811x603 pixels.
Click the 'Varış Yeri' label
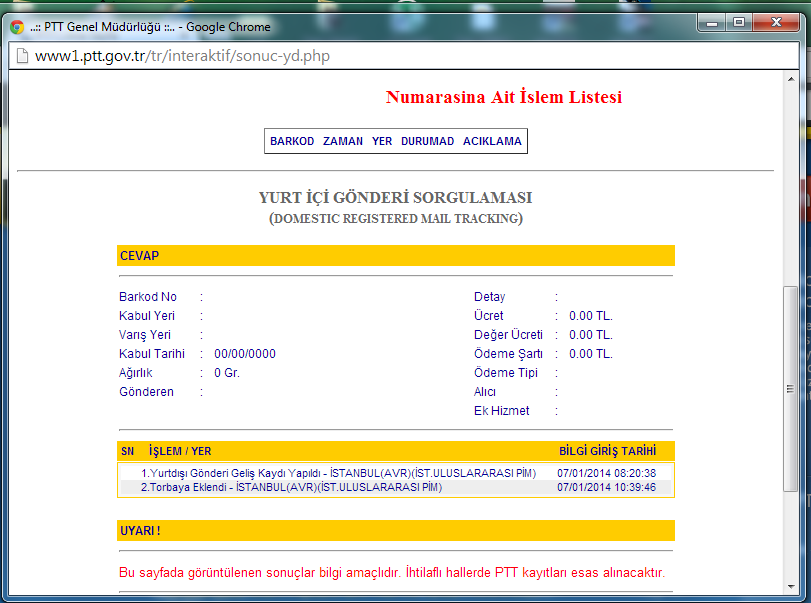point(145,335)
